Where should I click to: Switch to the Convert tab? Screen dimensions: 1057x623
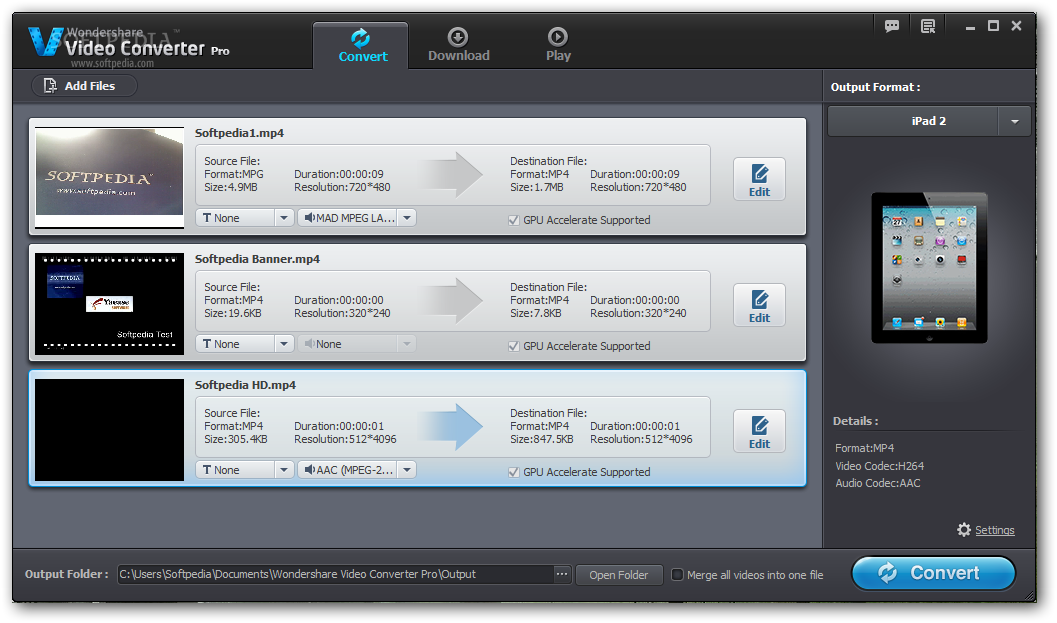click(x=361, y=46)
